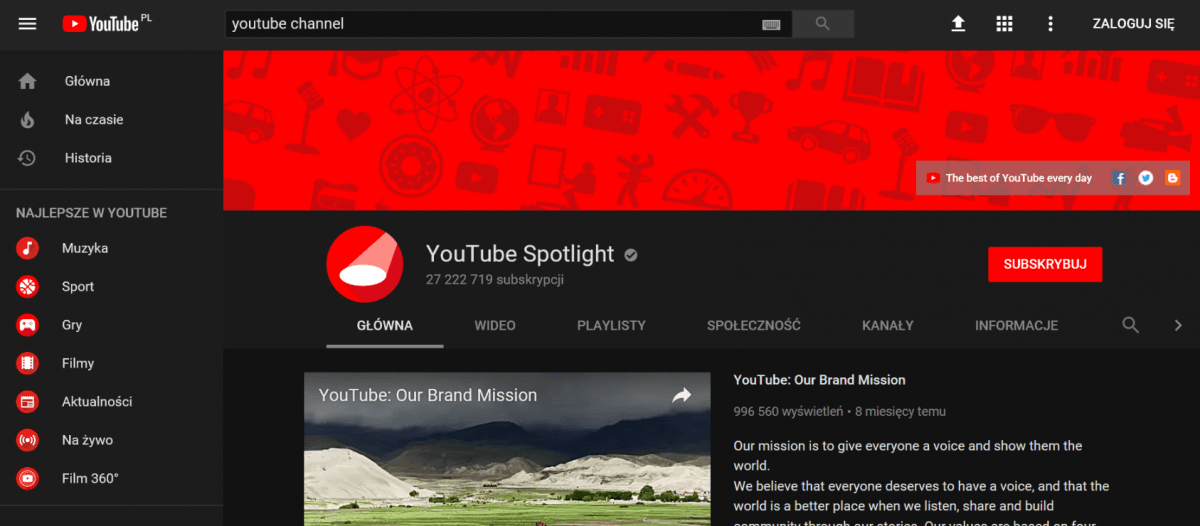Click the Aktualności sidebar label
1200x526 pixels.
click(x=97, y=402)
